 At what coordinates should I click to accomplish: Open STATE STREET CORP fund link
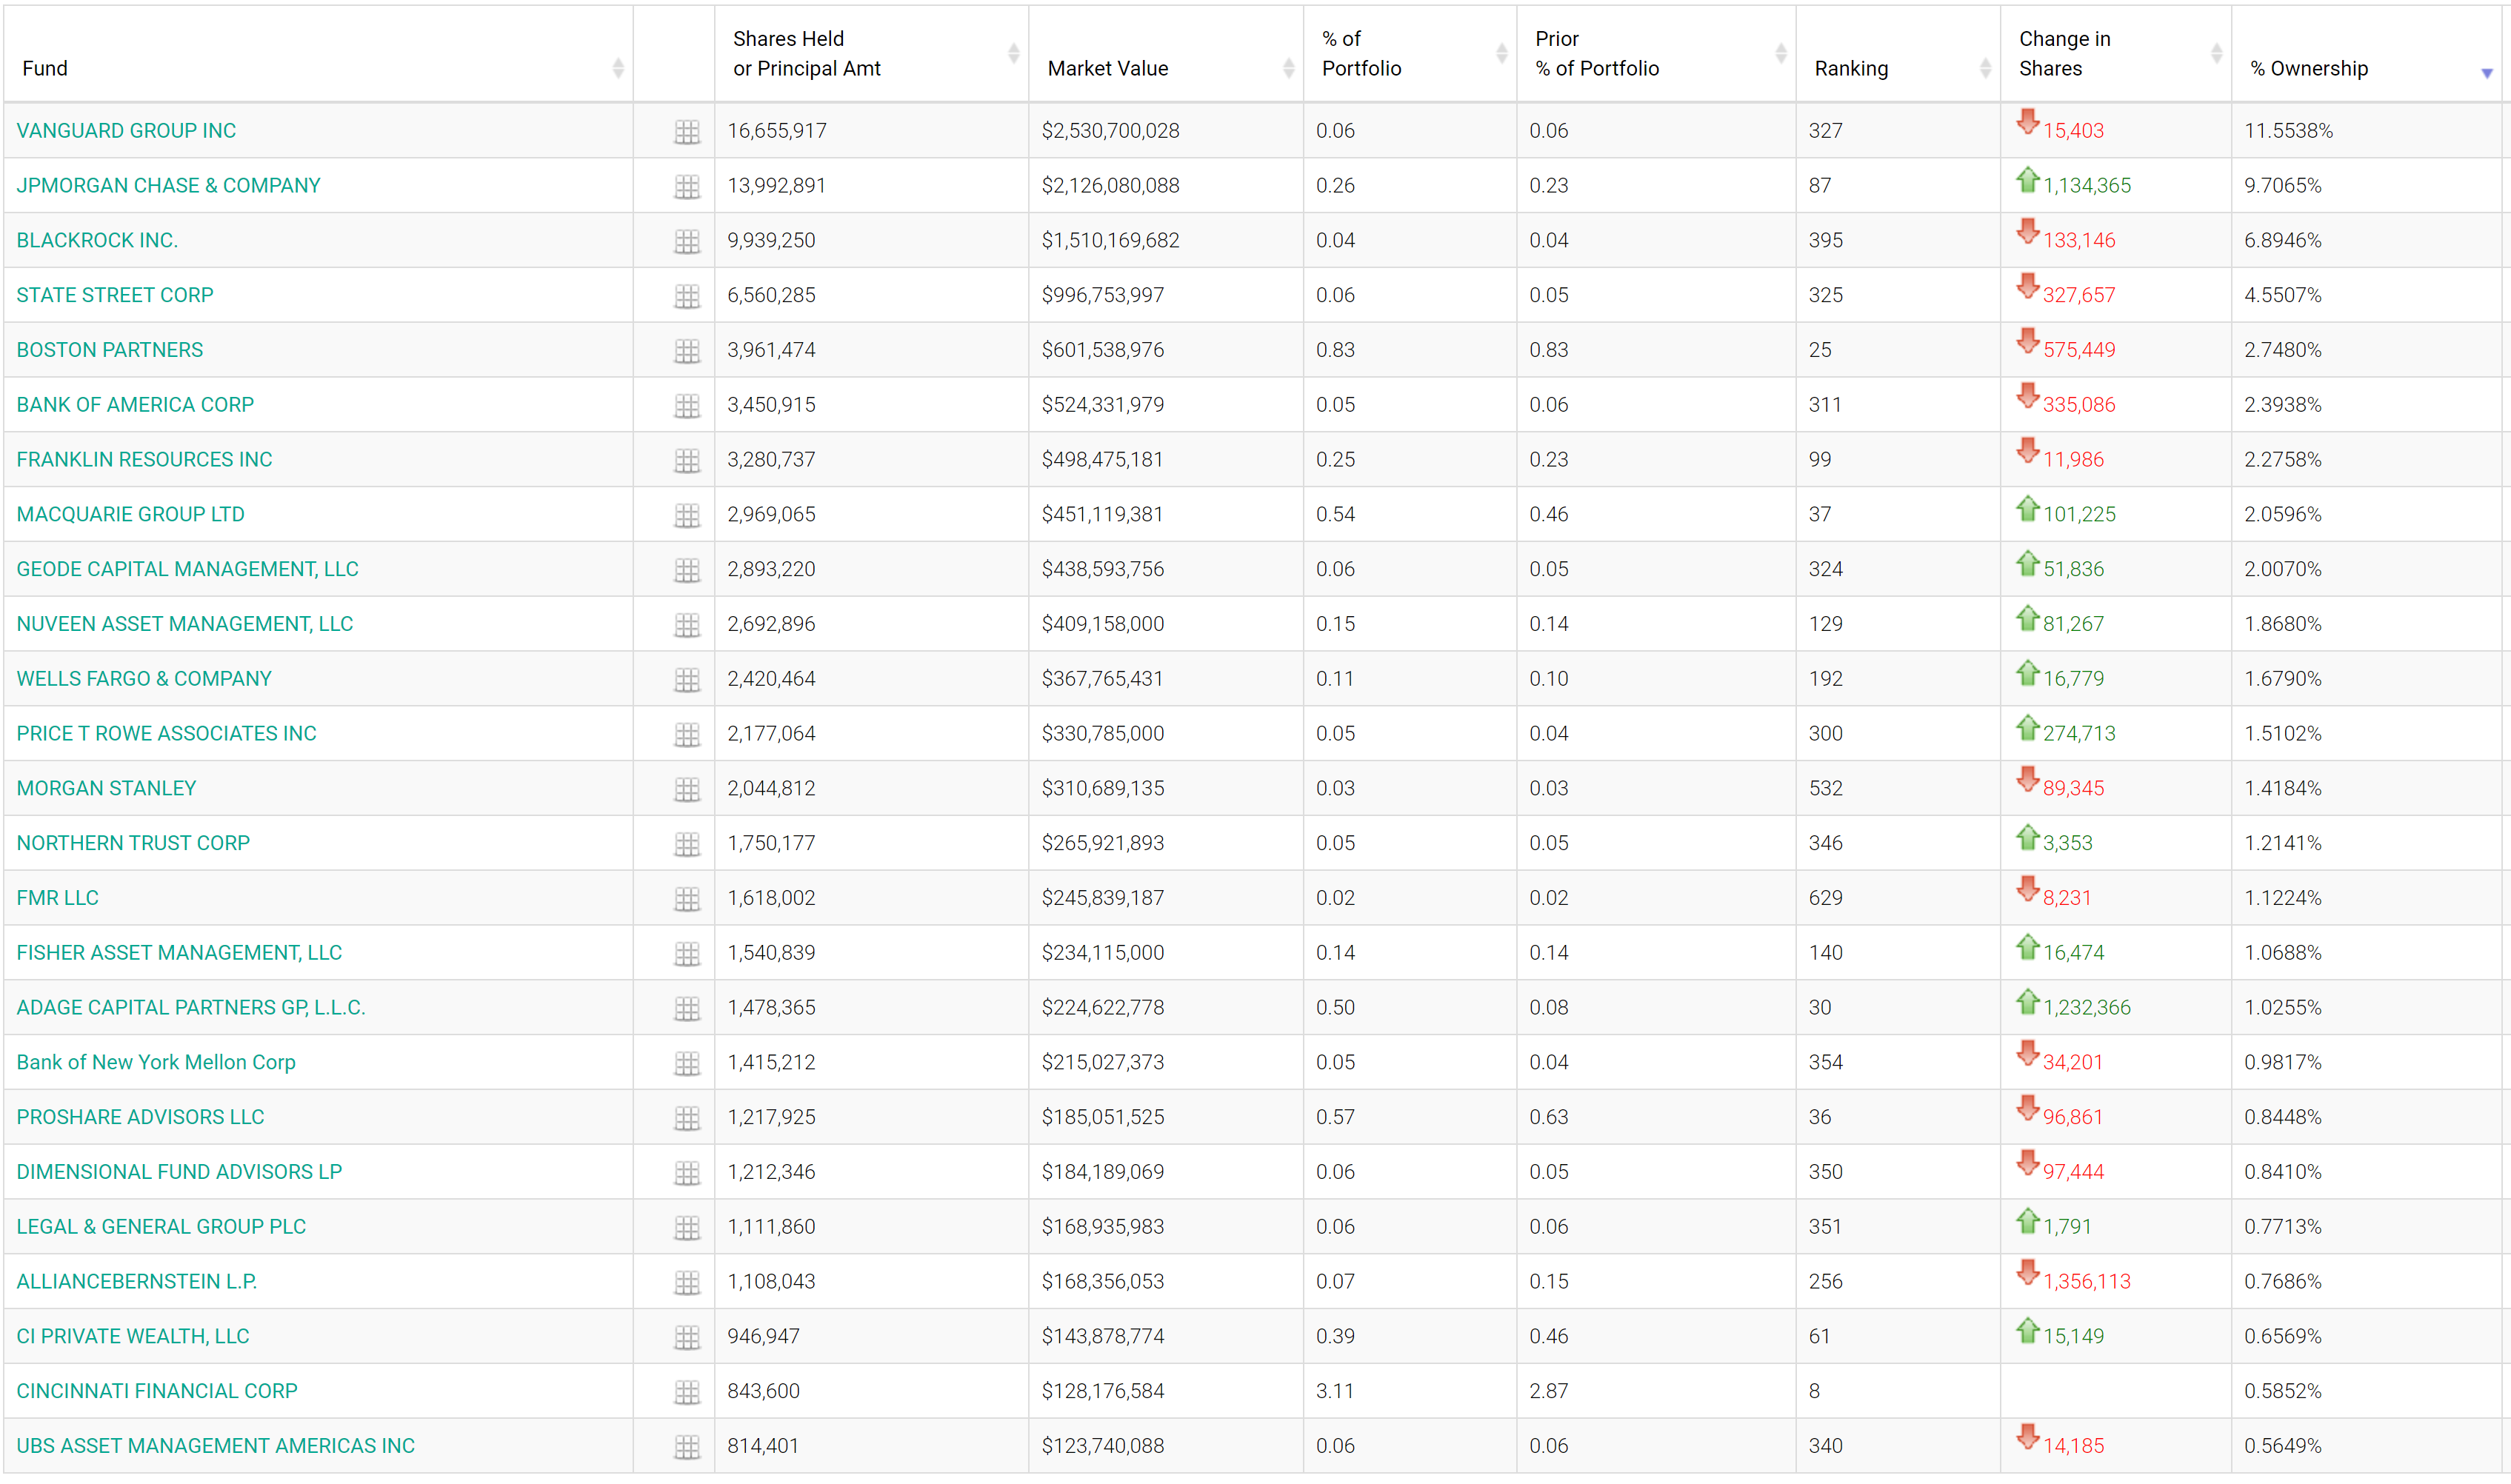(x=115, y=296)
